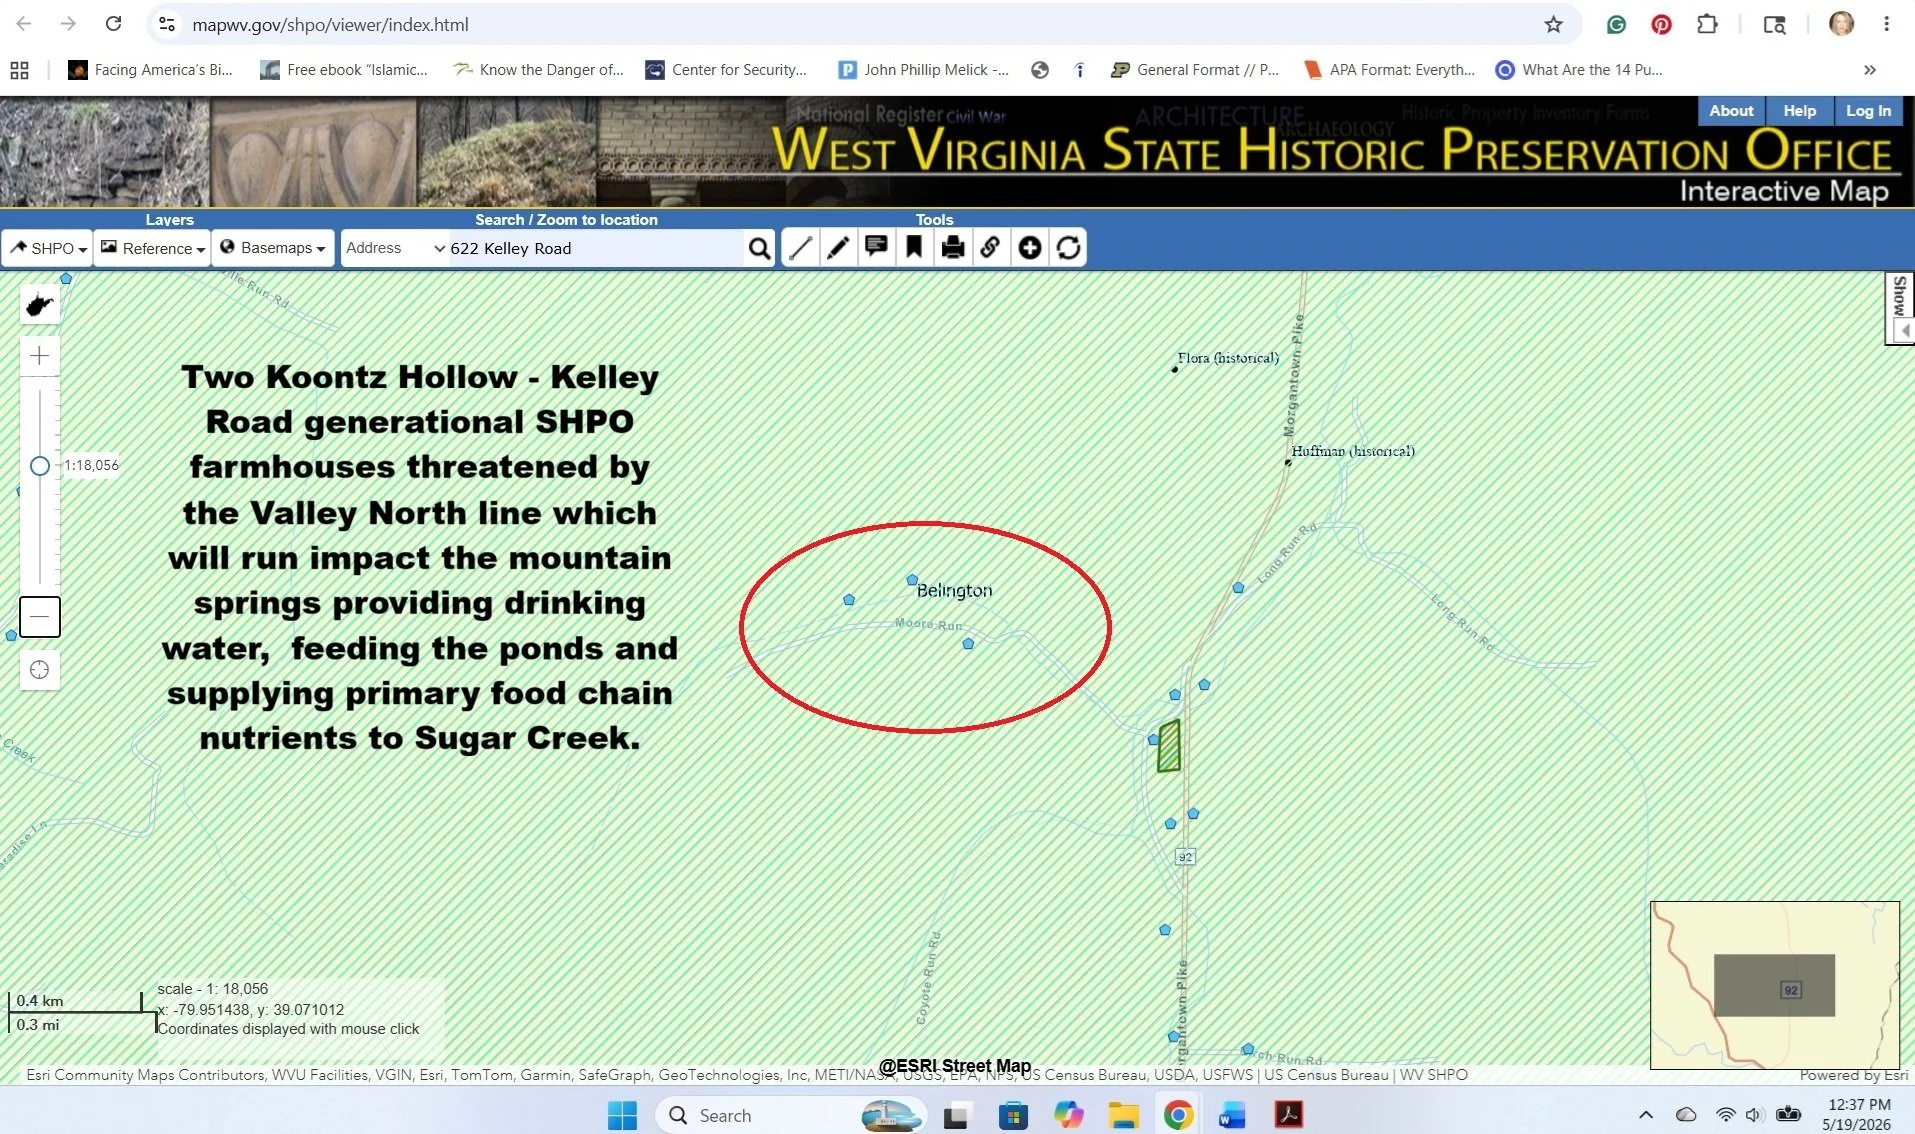Click the overview map thumbnail
Viewport: 1915px width, 1134px height.
(x=1774, y=985)
